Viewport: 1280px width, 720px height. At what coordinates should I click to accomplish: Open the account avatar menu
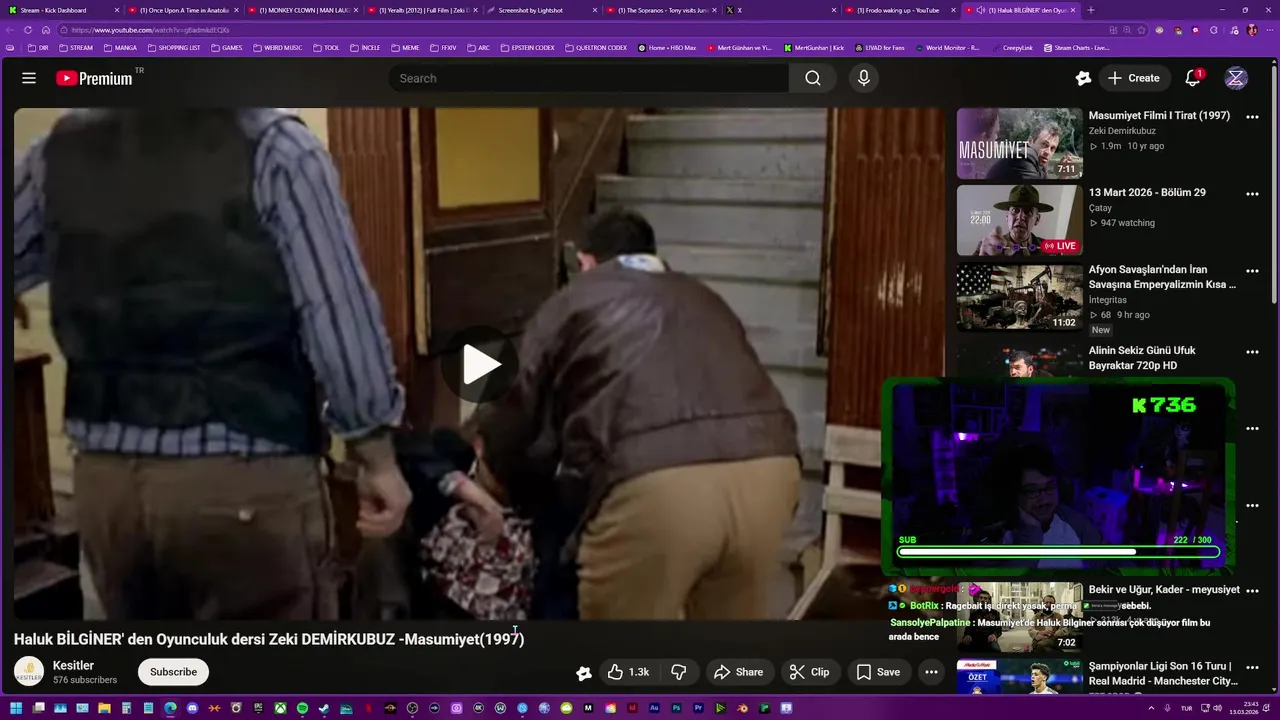pos(1237,78)
